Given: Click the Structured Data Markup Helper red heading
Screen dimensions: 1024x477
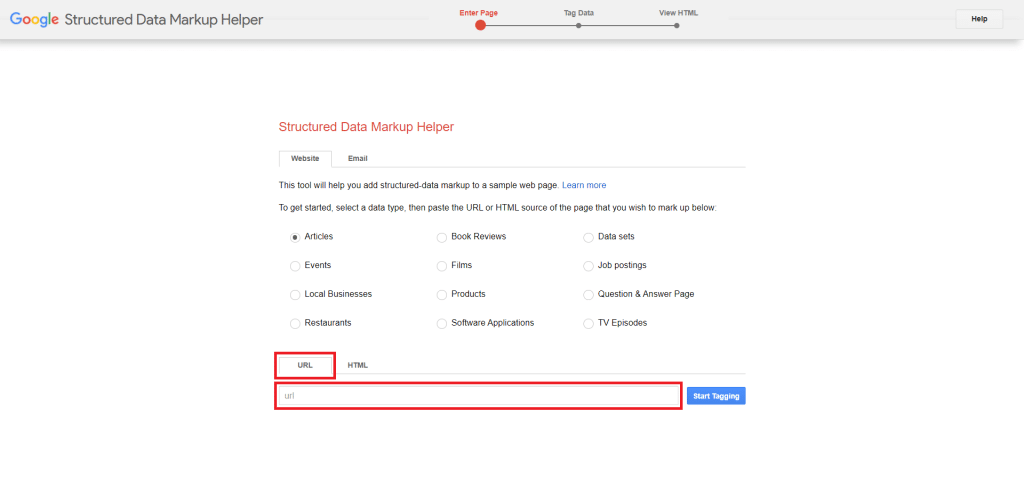Looking at the screenshot, I should 366,127.
